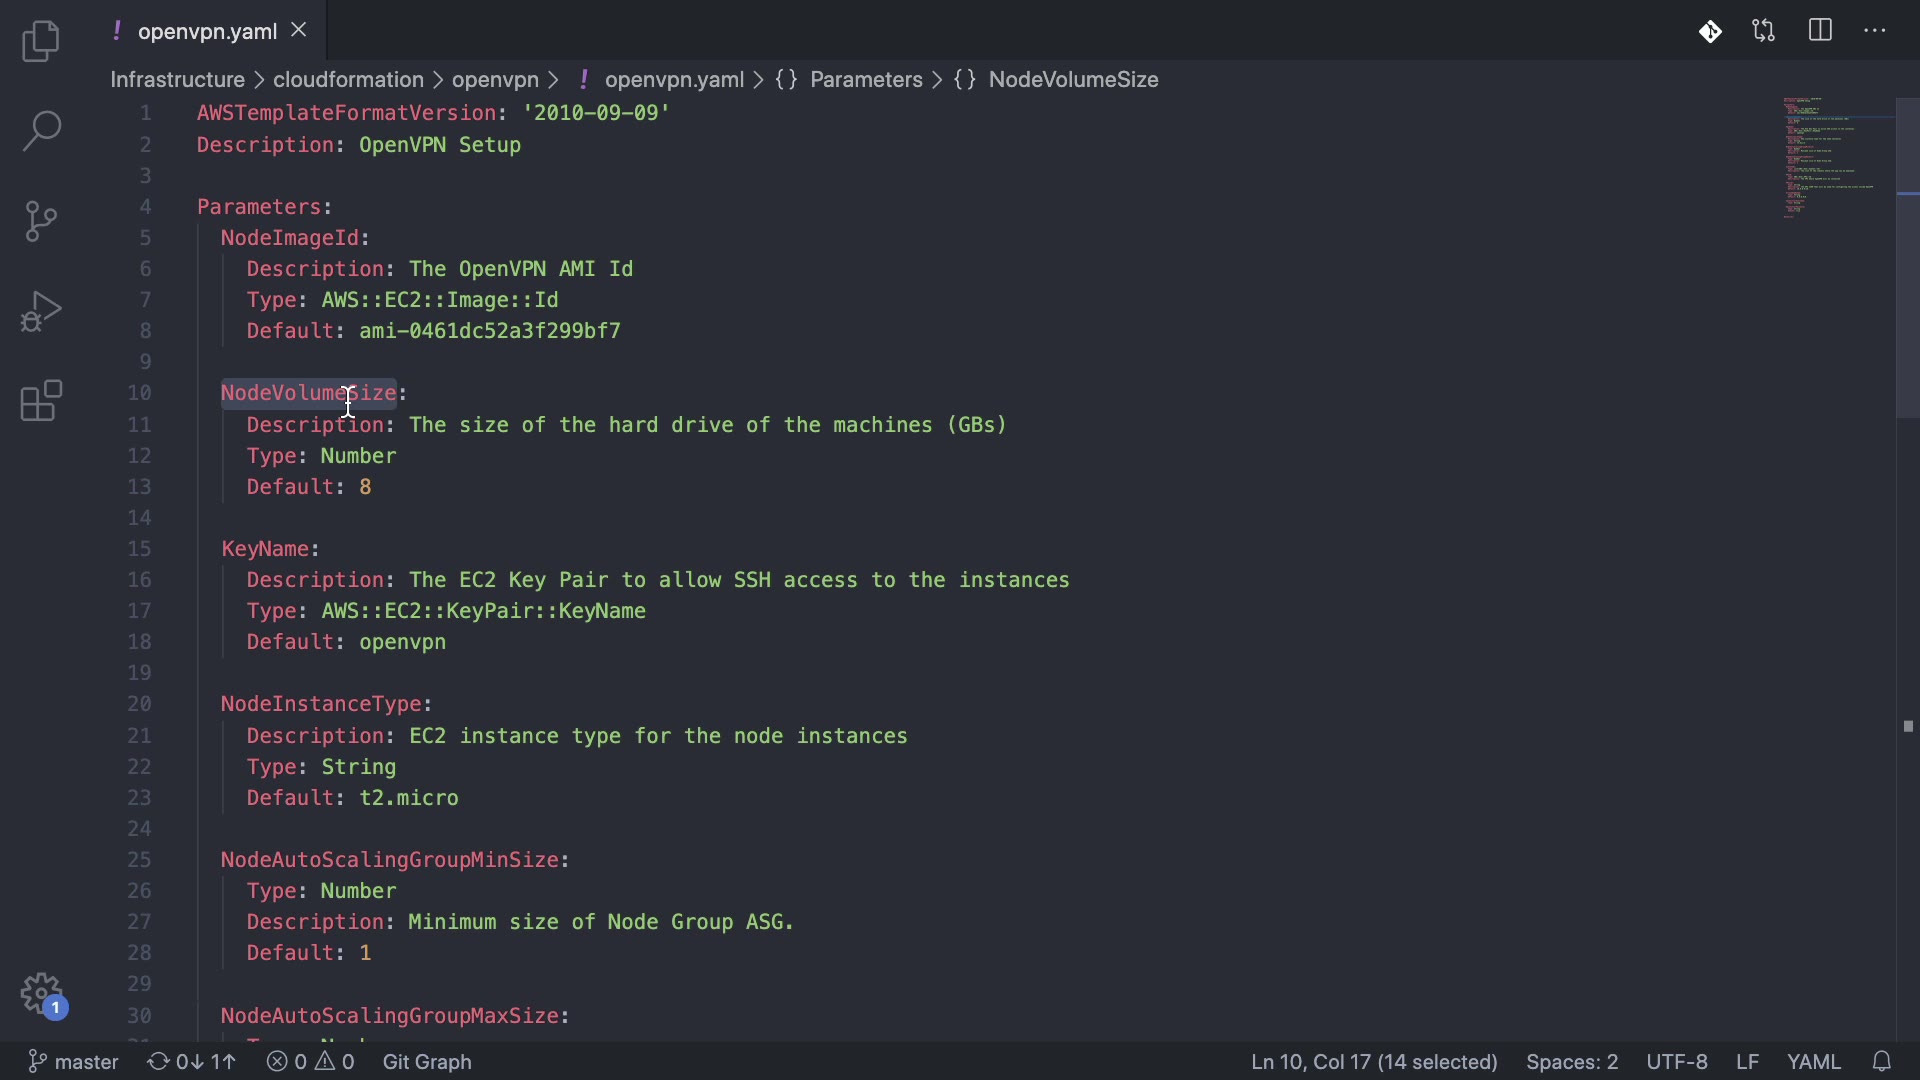
Task: Click the open changes compare icon
Action: [x=1764, y=31]
